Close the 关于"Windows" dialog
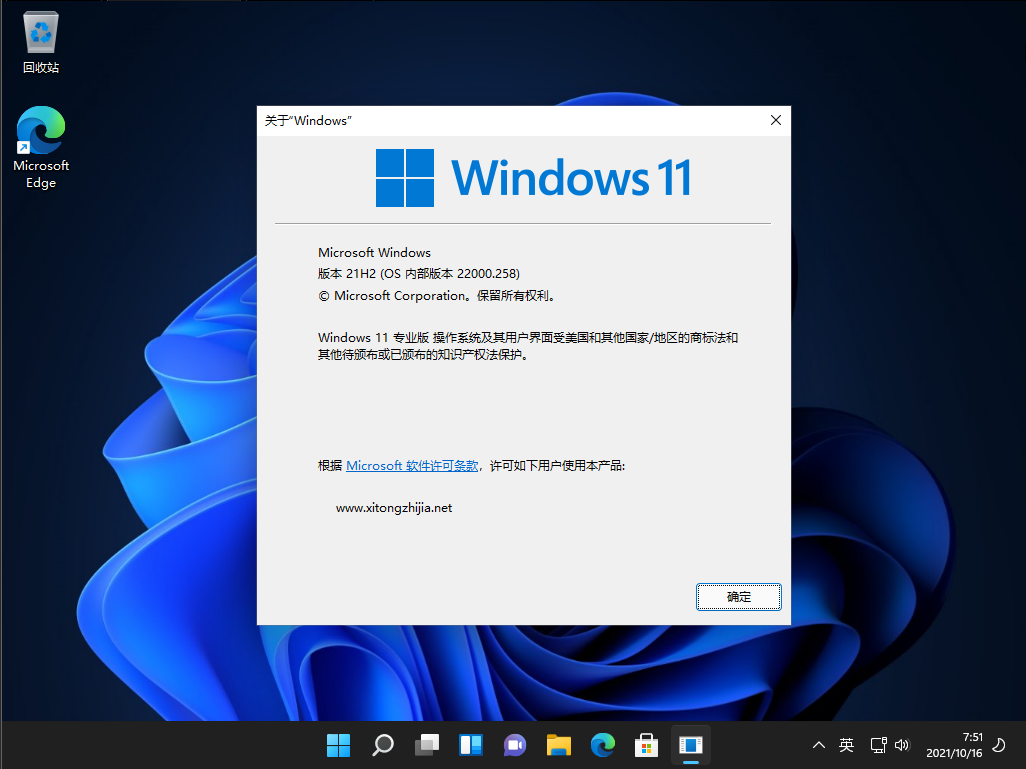 [x=775, y=120]
